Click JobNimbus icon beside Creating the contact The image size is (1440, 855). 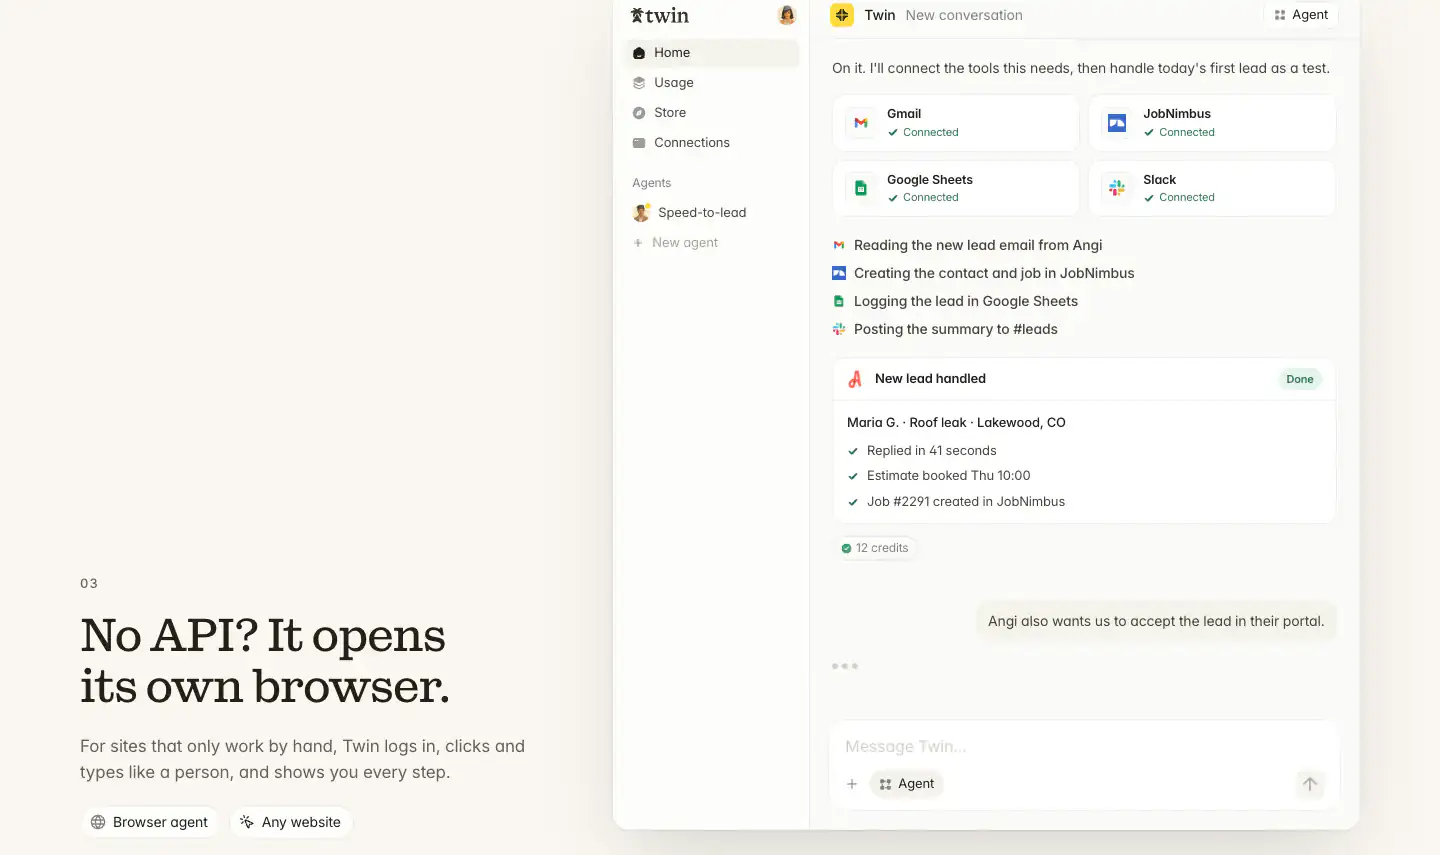click(x=839, y=273)
